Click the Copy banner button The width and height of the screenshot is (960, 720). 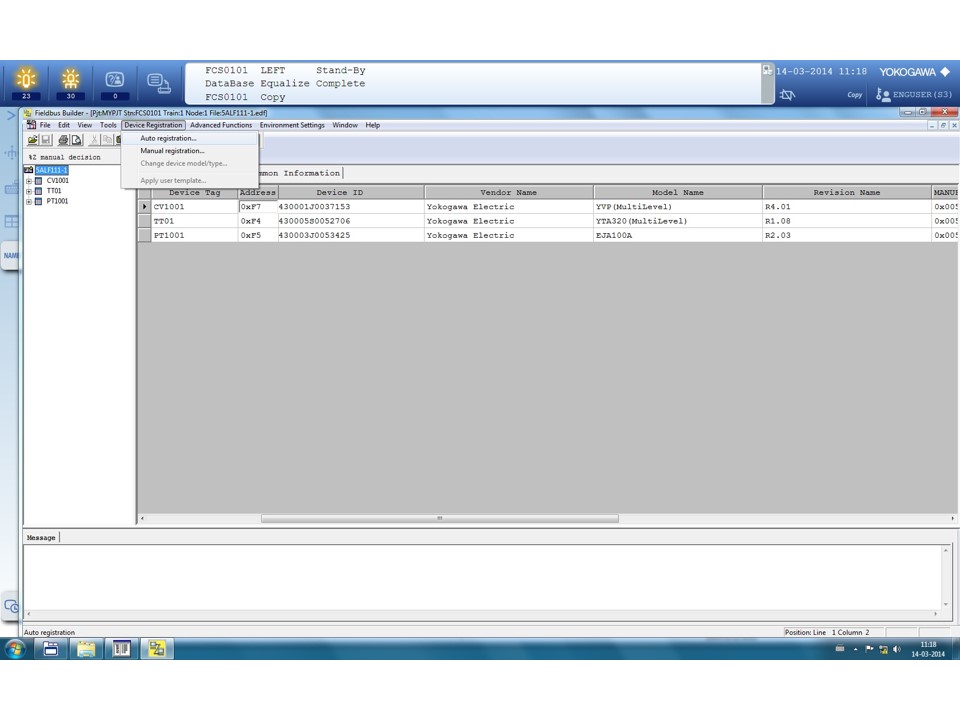click(x=855, y=94)
